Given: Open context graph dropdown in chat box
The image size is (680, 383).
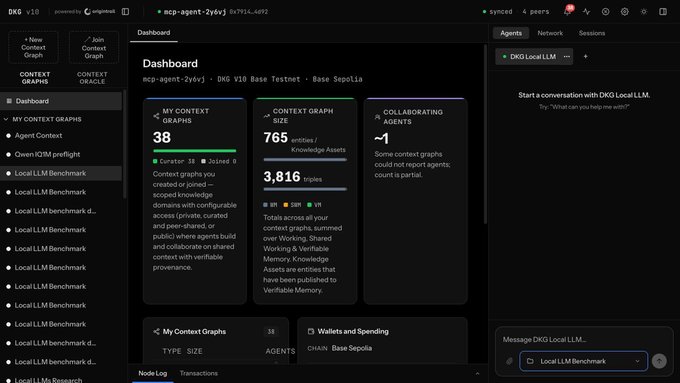Looking at the screenshot, I should (584, 361).
